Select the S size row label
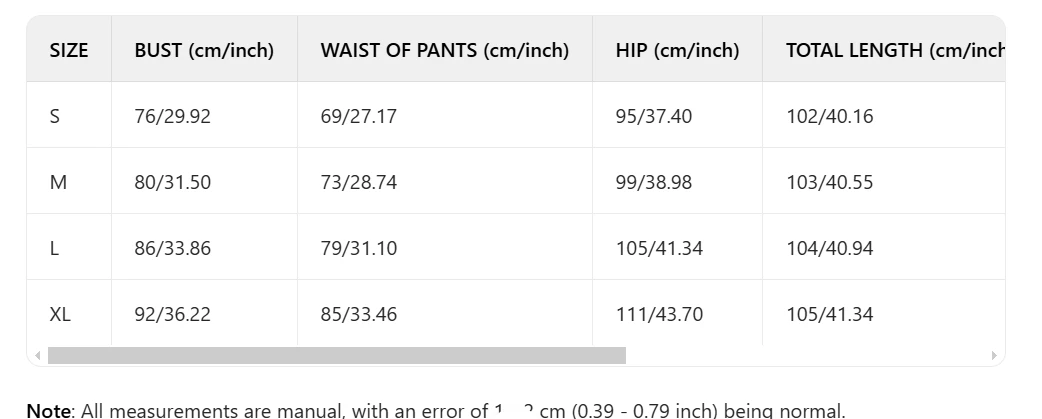1042x419 pixels. point(54,116)
